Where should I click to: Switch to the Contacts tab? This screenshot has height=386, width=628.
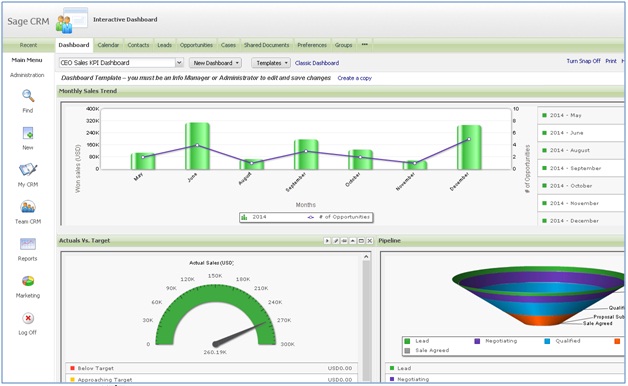click(138, 45)
